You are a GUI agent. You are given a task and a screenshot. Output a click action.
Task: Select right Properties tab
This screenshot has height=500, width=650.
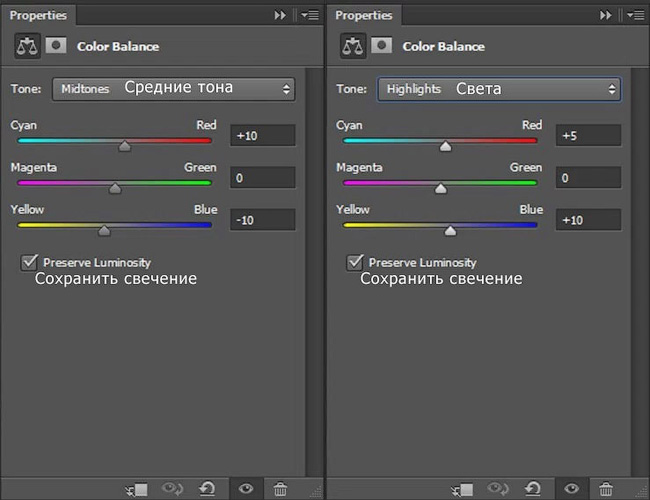[x=364, y=15]
